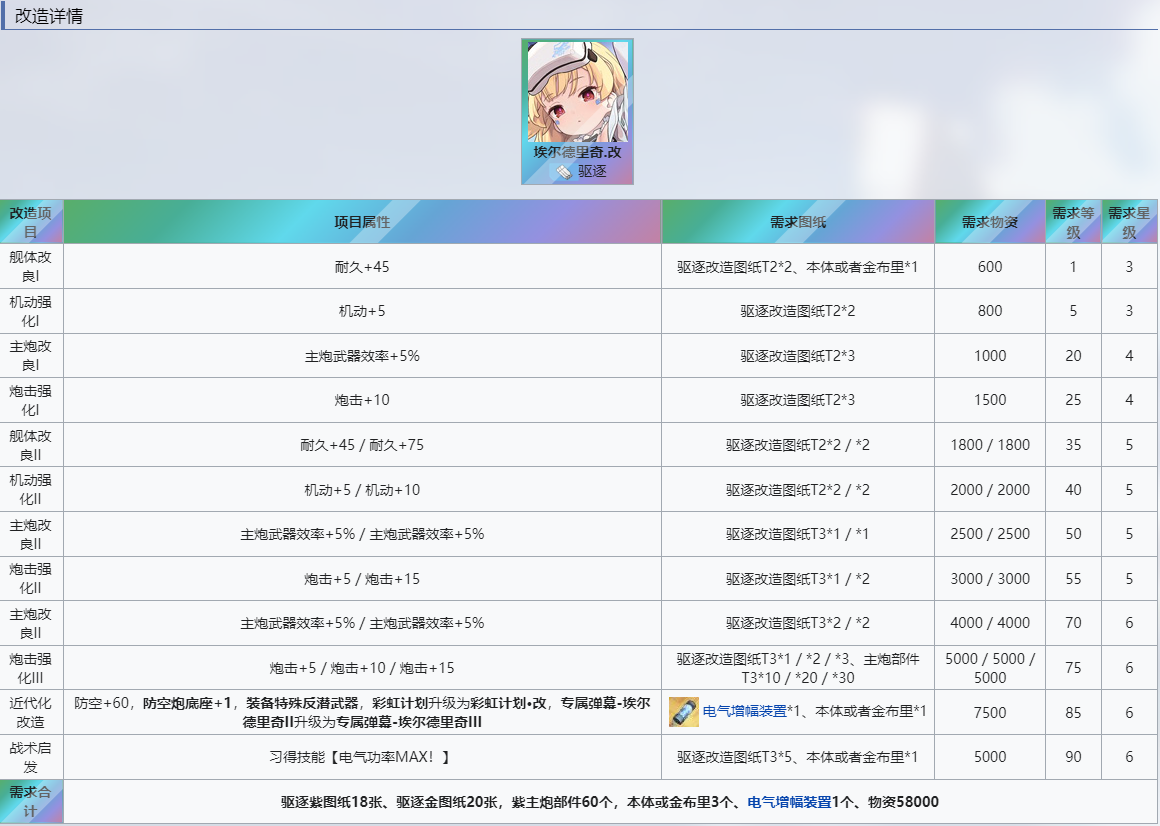Click the 1000 resource cost cell
This screenshot has height=826, width=1160.
990,356
